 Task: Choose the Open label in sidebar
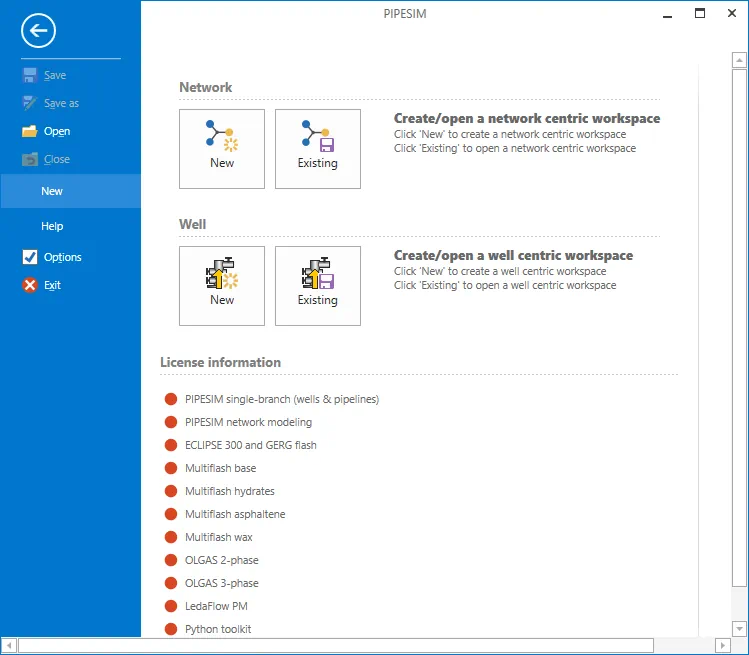[x=57, y=131]
